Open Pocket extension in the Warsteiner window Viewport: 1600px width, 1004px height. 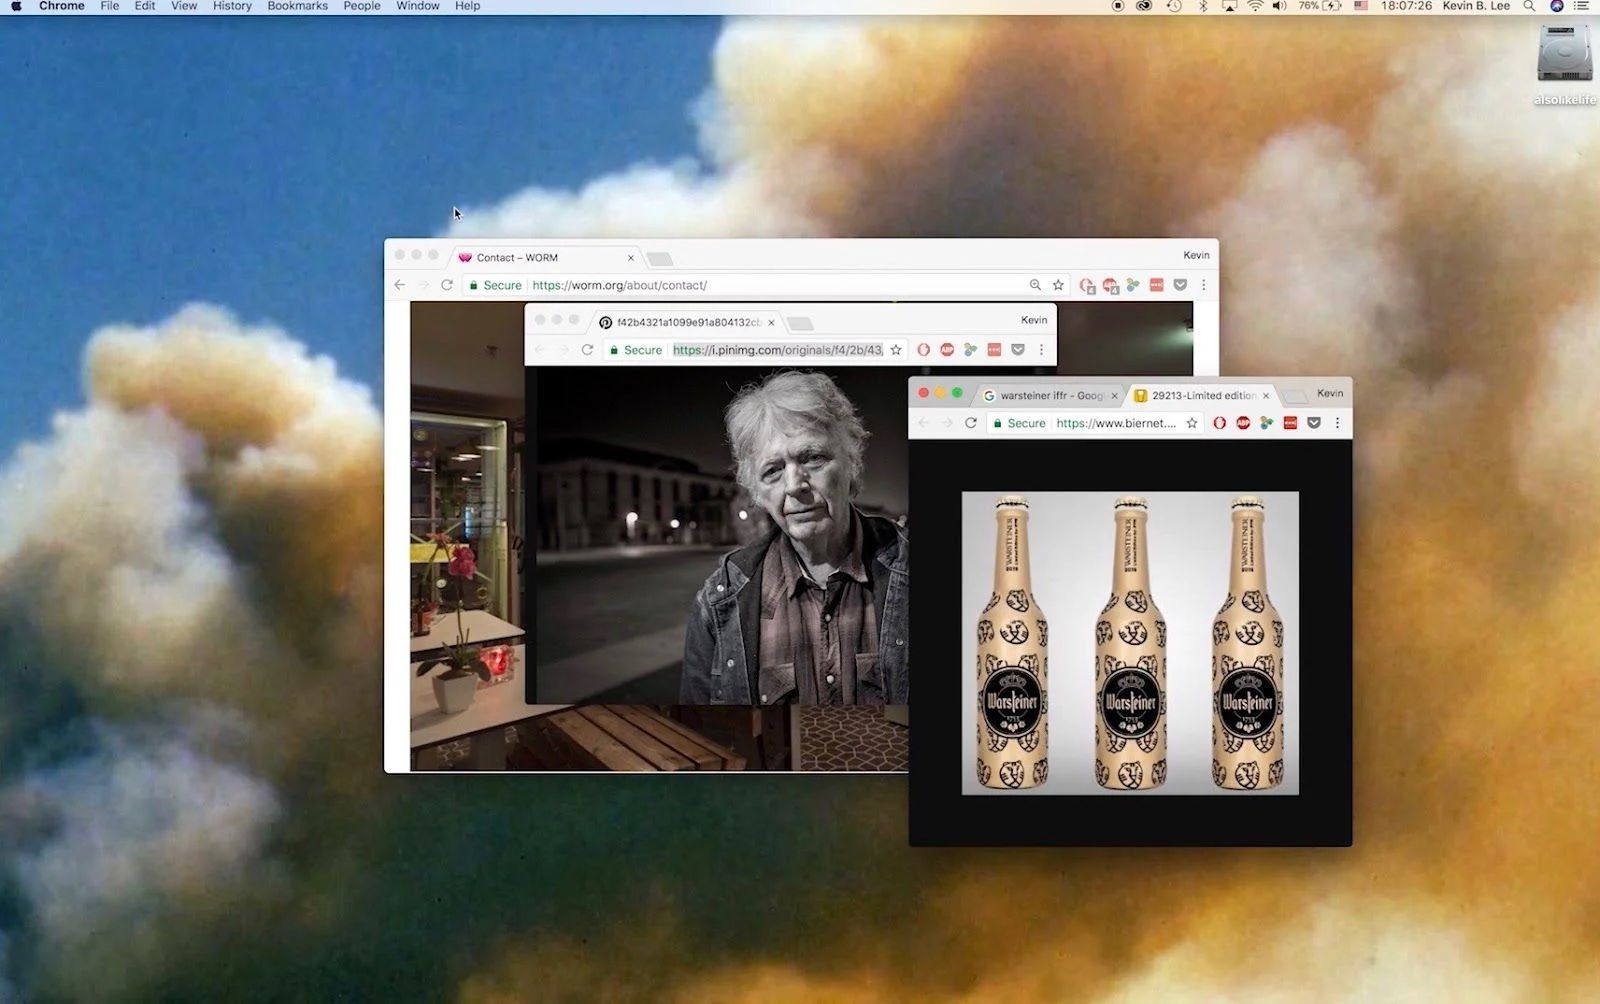[1314, 423]
